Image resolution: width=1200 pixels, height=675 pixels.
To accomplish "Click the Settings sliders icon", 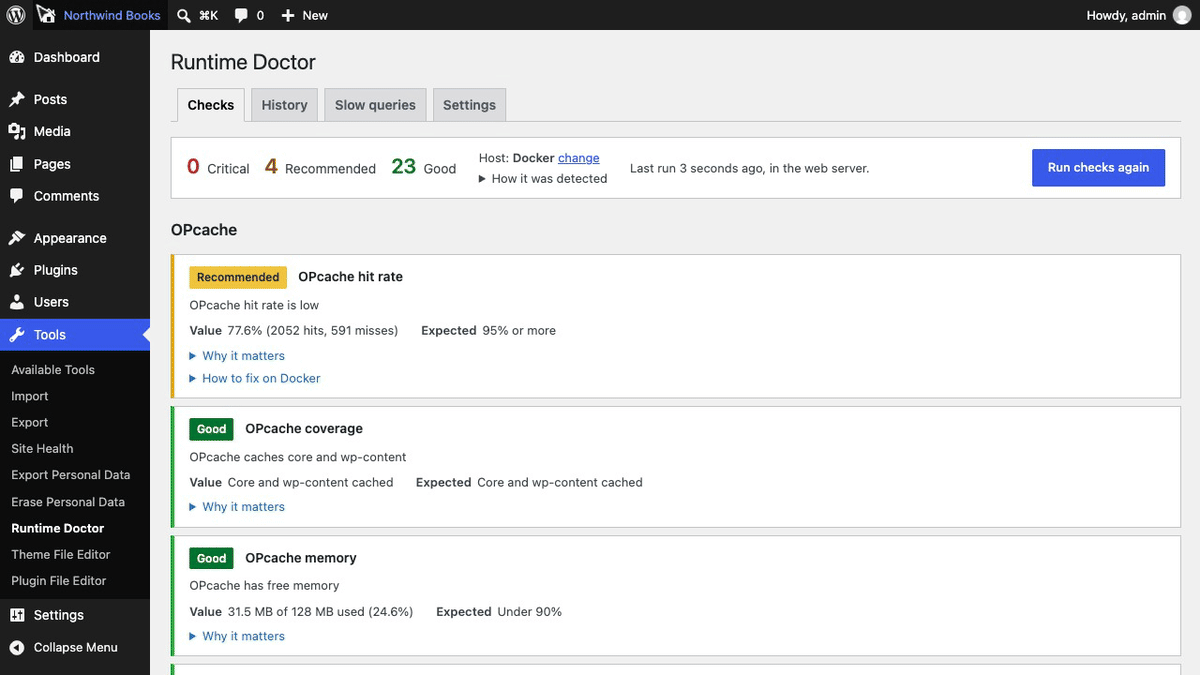I will (x=16, y=615).
